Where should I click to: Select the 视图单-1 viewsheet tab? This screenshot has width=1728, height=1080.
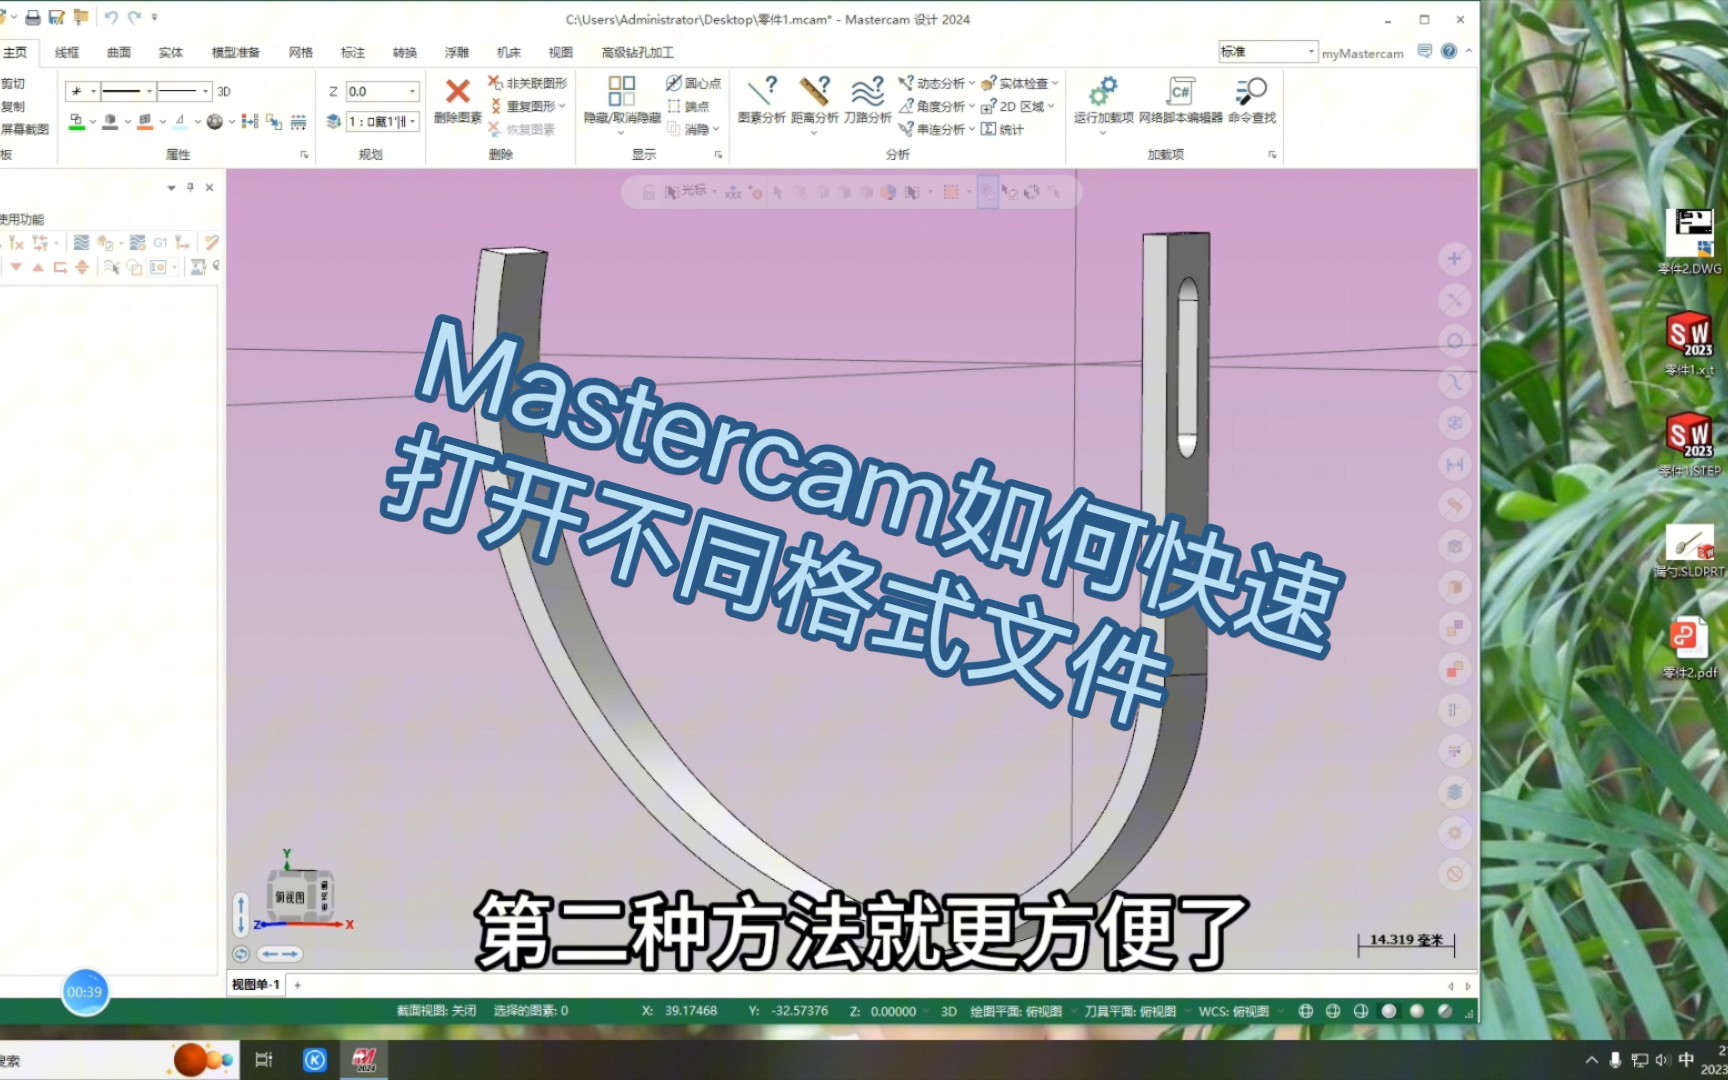click(256, 985)
